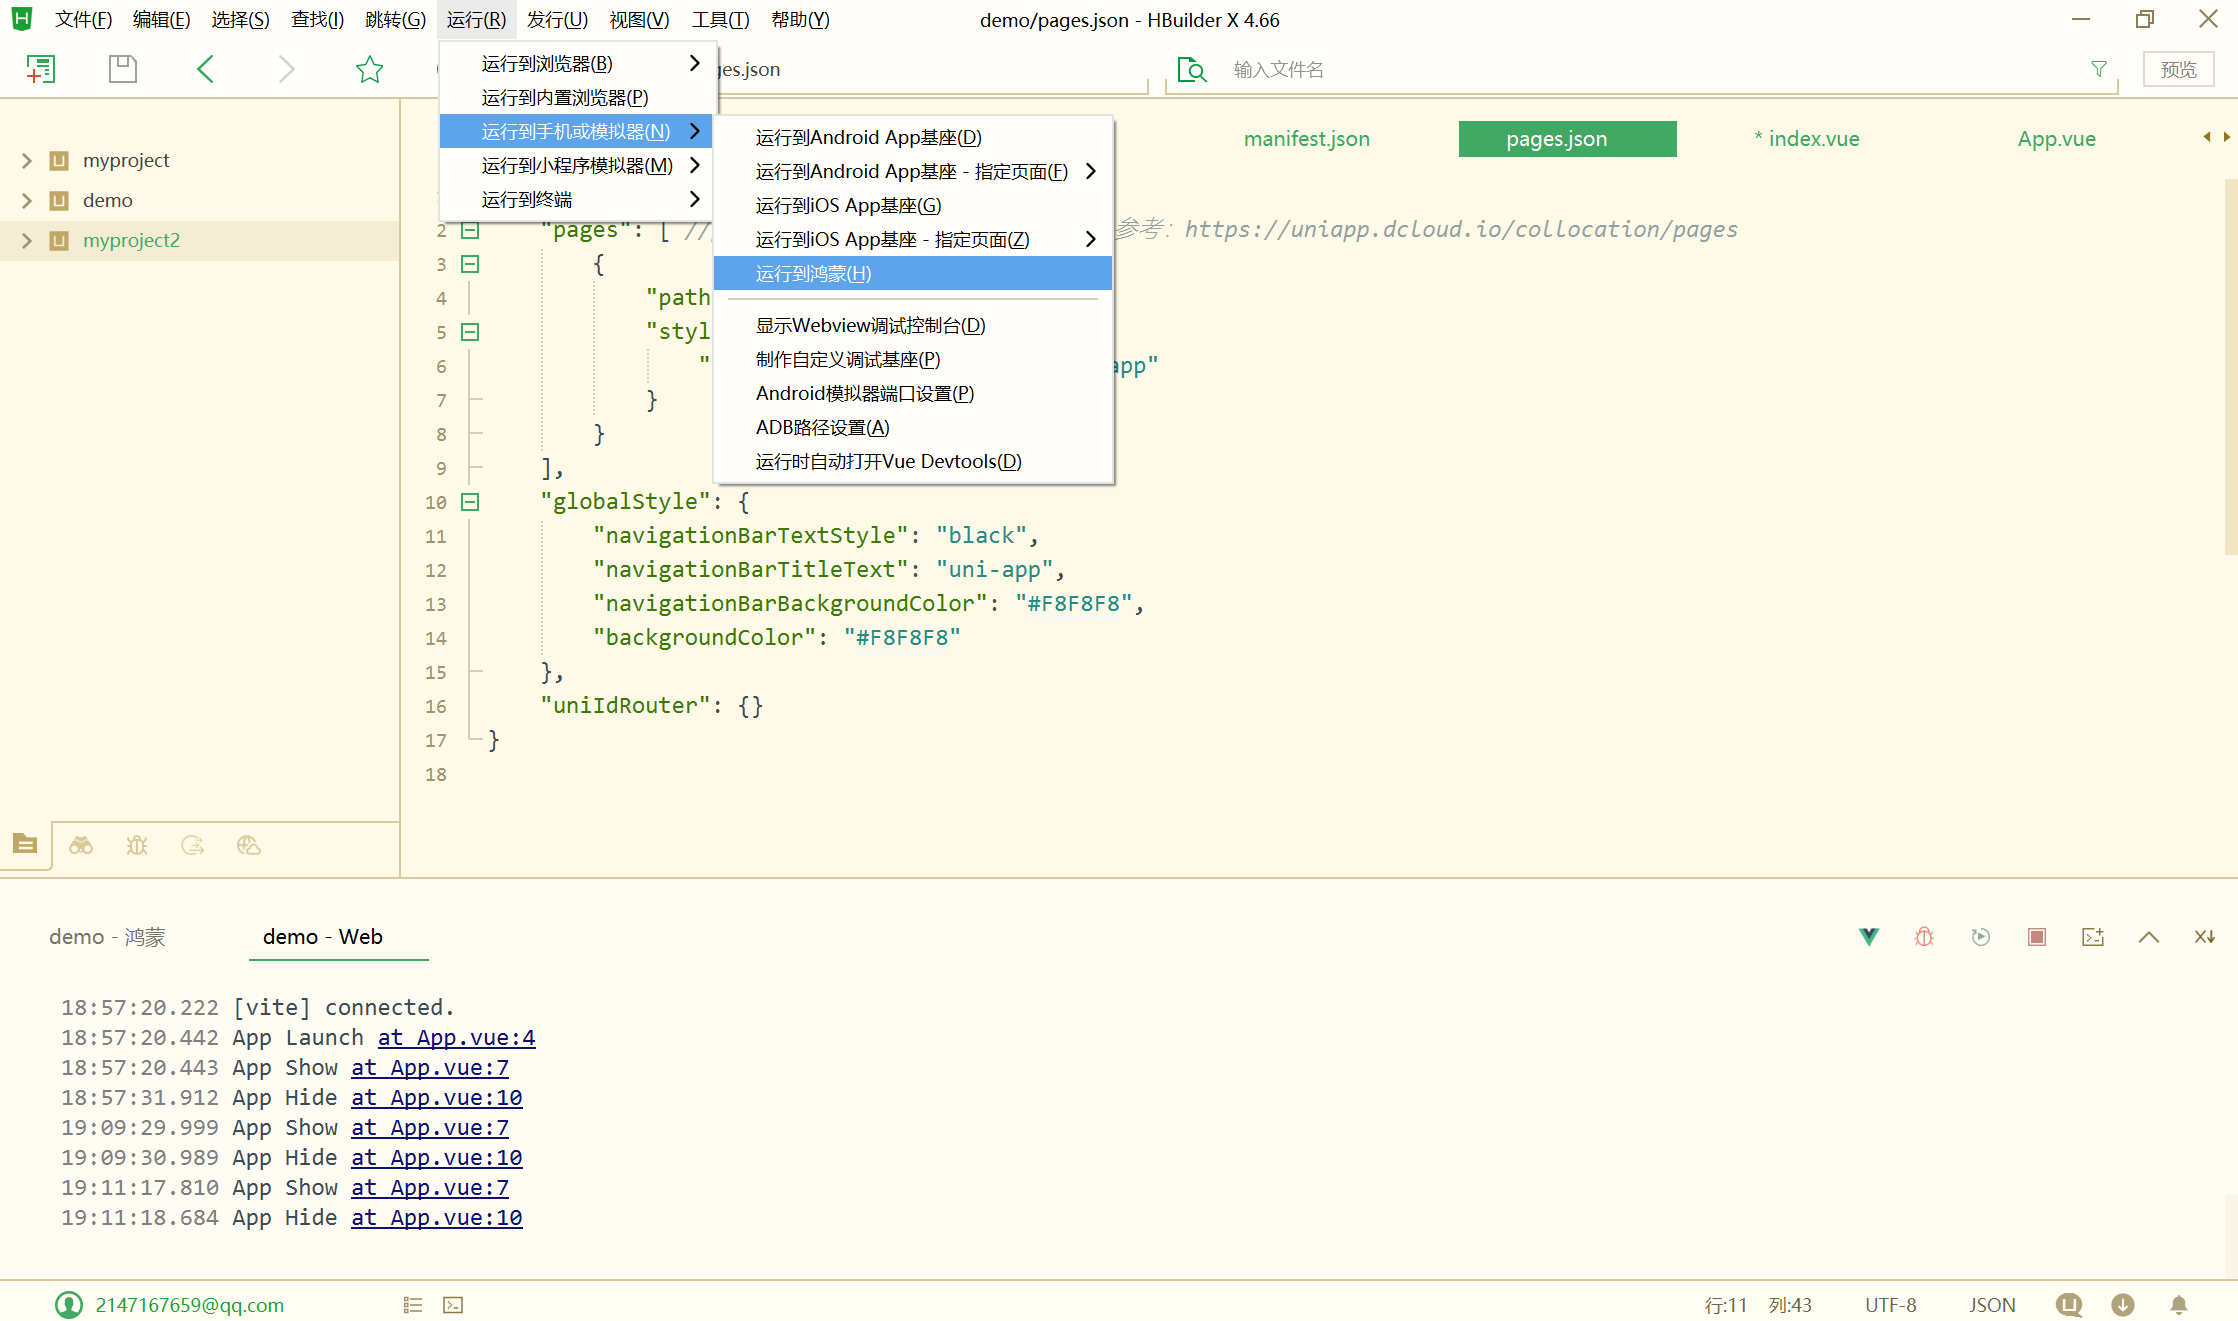Screen dimensions: 2238x1321
Task: Select 运行到内置浏览器(P)
Action: (x=578, y=98)
